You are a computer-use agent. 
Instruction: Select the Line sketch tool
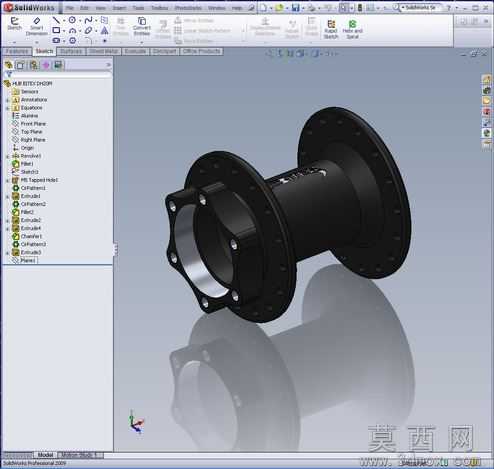pos(56,20)
